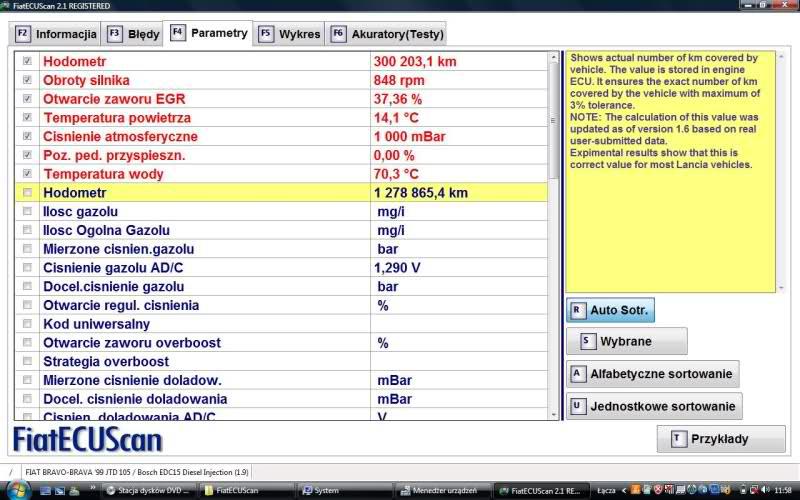
Task: Select value 848 rpm
Action: click(x=399, y=80)
